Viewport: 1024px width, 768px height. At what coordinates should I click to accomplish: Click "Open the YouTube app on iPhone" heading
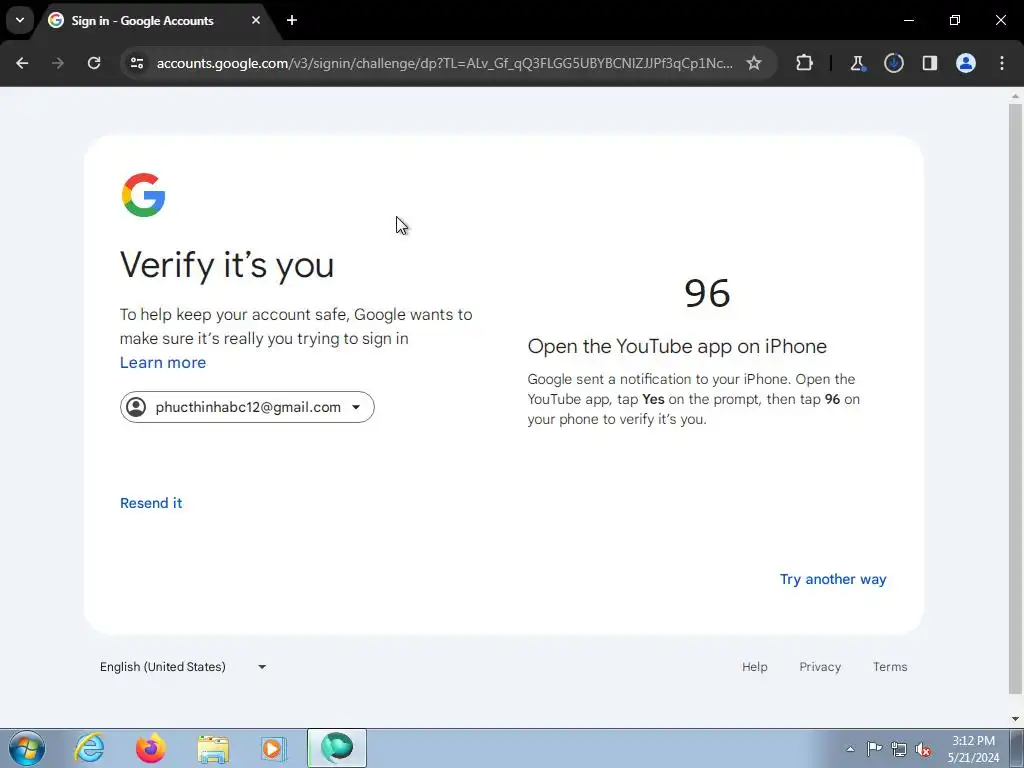pos(677,346)
